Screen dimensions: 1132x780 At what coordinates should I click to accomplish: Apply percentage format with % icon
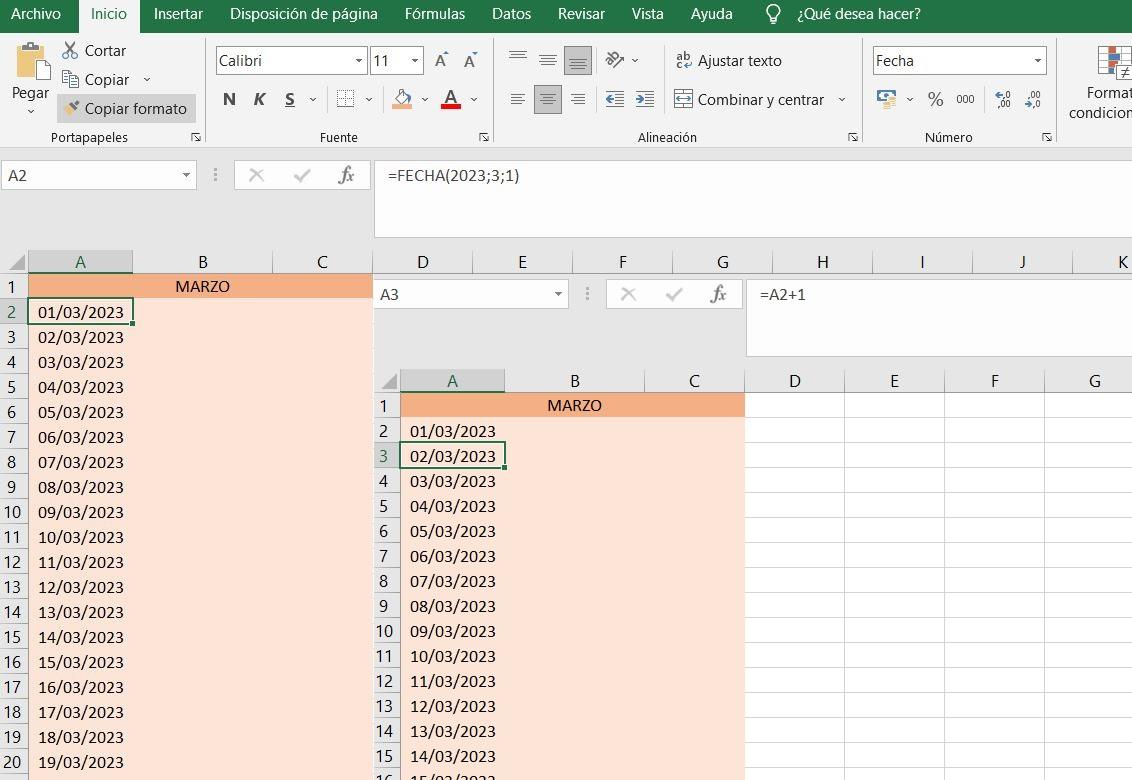(x=935, y=99)
